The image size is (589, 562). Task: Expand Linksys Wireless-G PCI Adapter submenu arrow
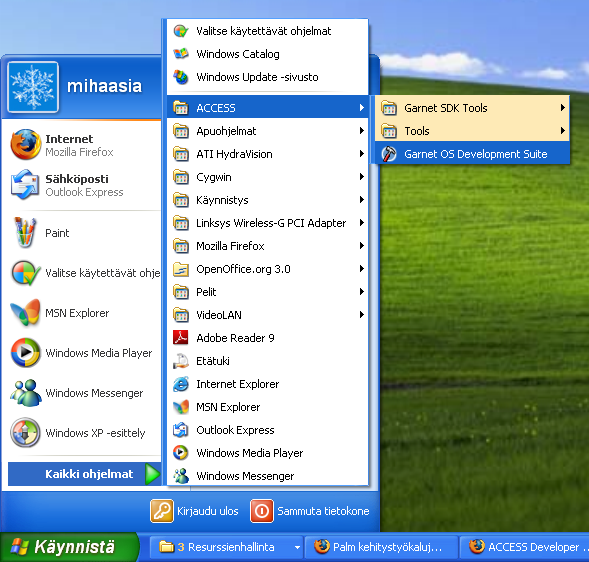click(x=362, y=223)
